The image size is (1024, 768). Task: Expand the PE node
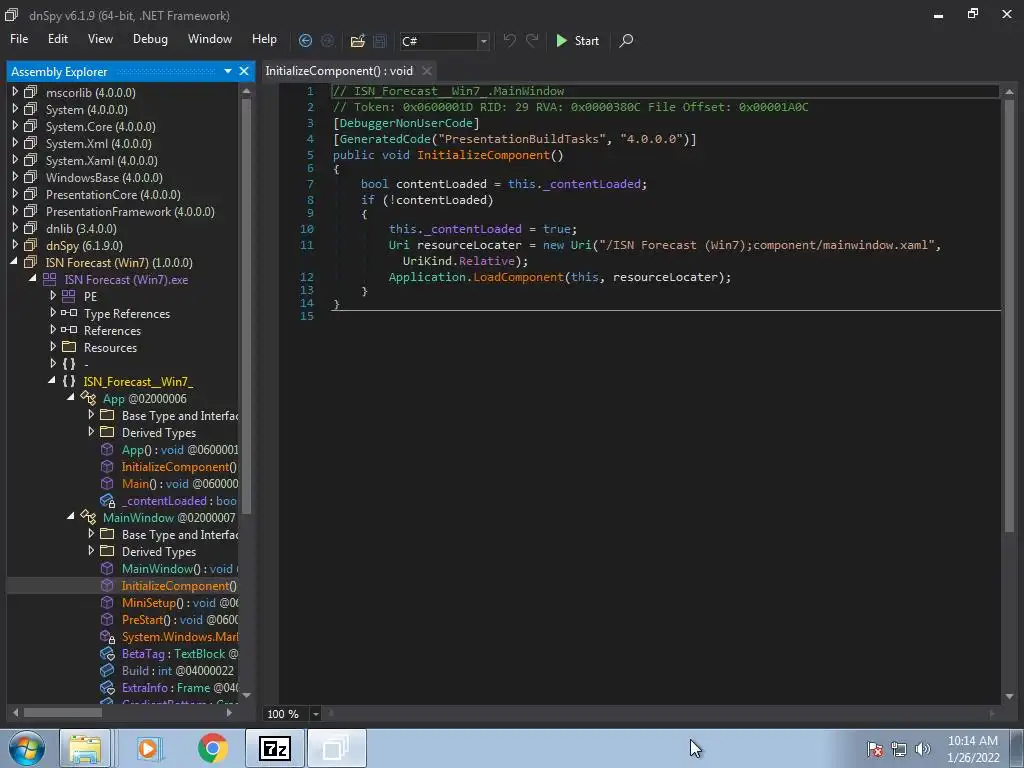click(x=53, y=296)
